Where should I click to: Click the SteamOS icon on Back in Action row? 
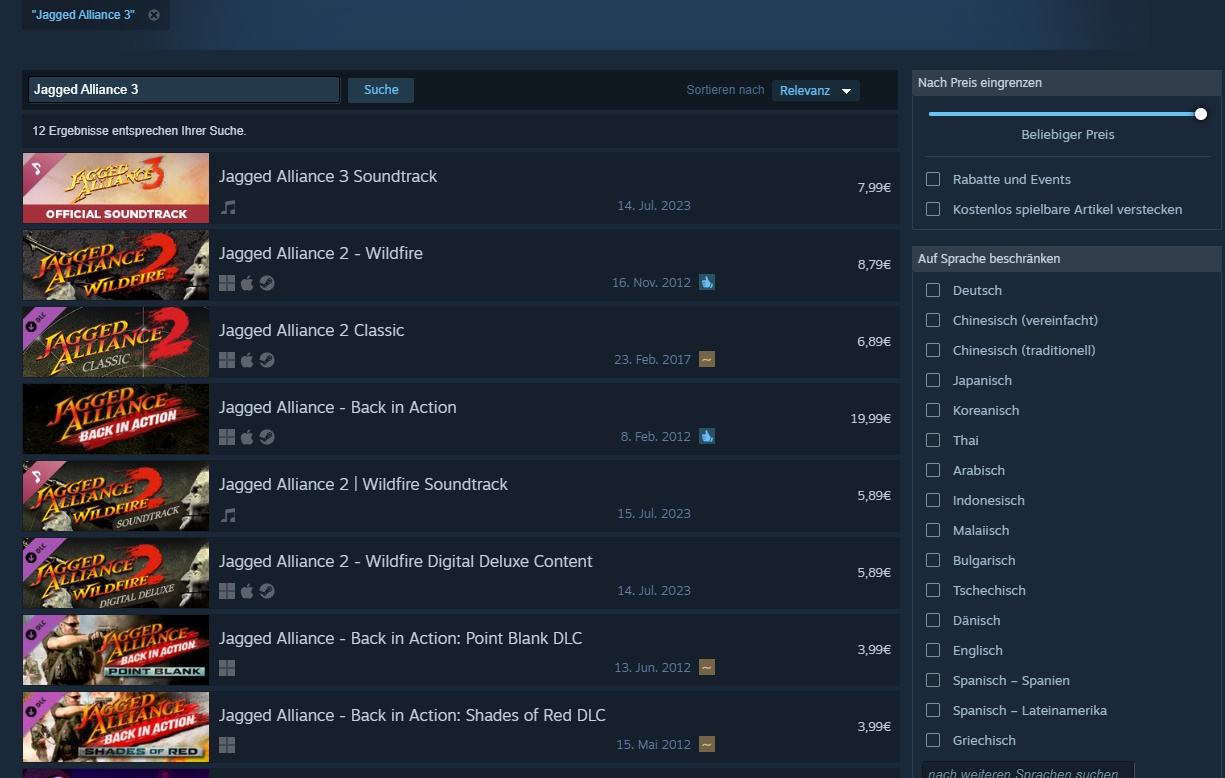[267, 437]
